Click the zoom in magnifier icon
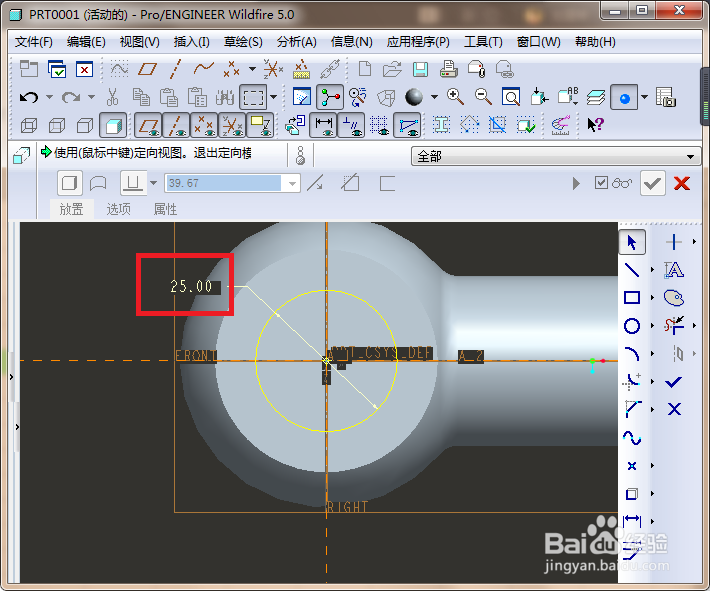This screenshot has width=710, height=591. point(455,97)
